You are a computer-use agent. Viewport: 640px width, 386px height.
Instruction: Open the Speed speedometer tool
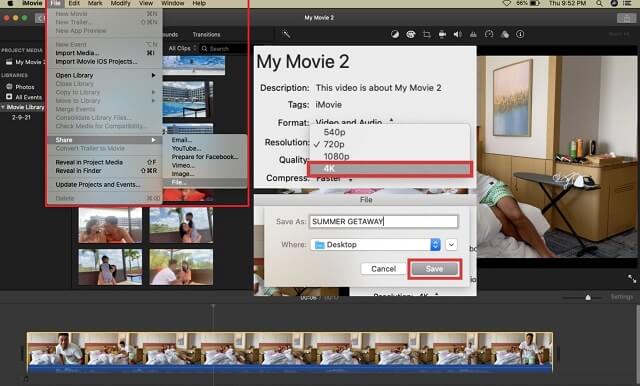489,35
